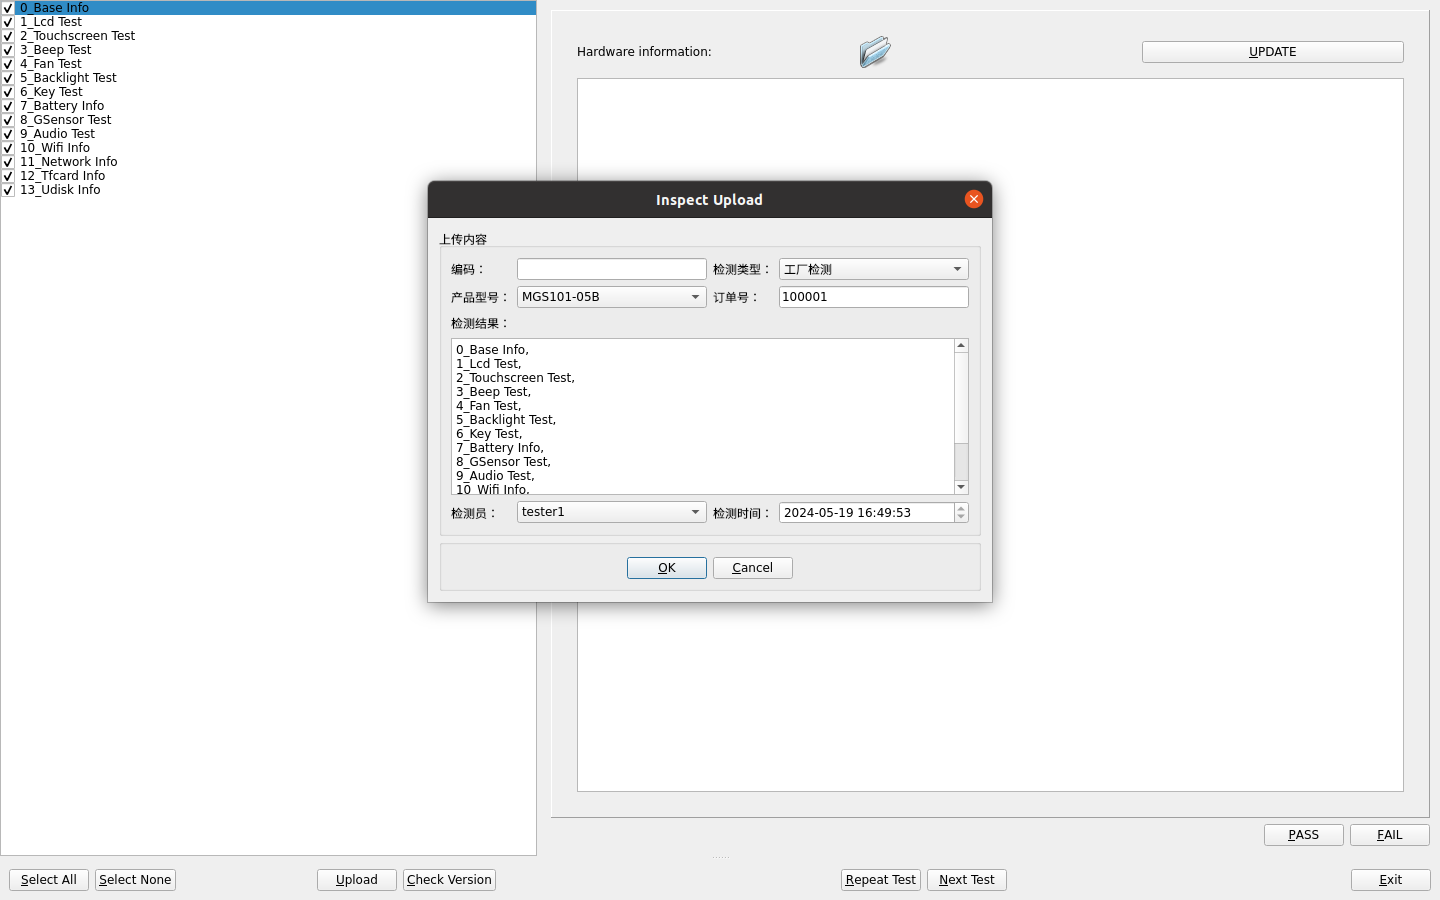Click the Upload button
The image size is (1440, 900).
click(357, 880)
